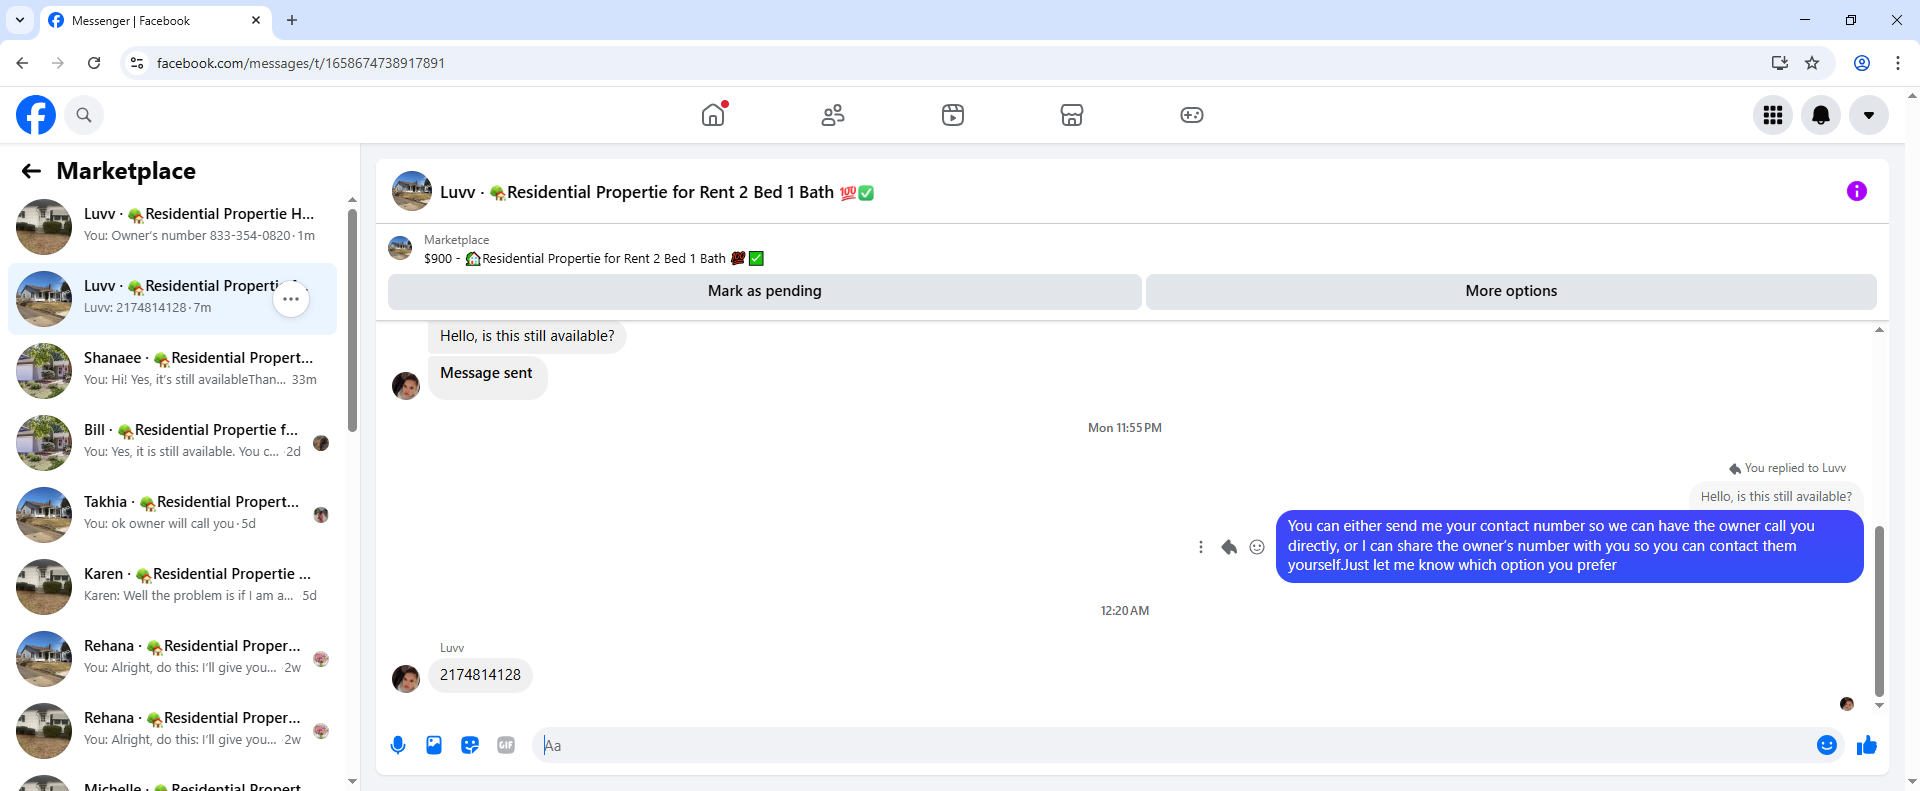Bookmark this page with the star icon
1920x791 pixels.
coord(1812,63)
